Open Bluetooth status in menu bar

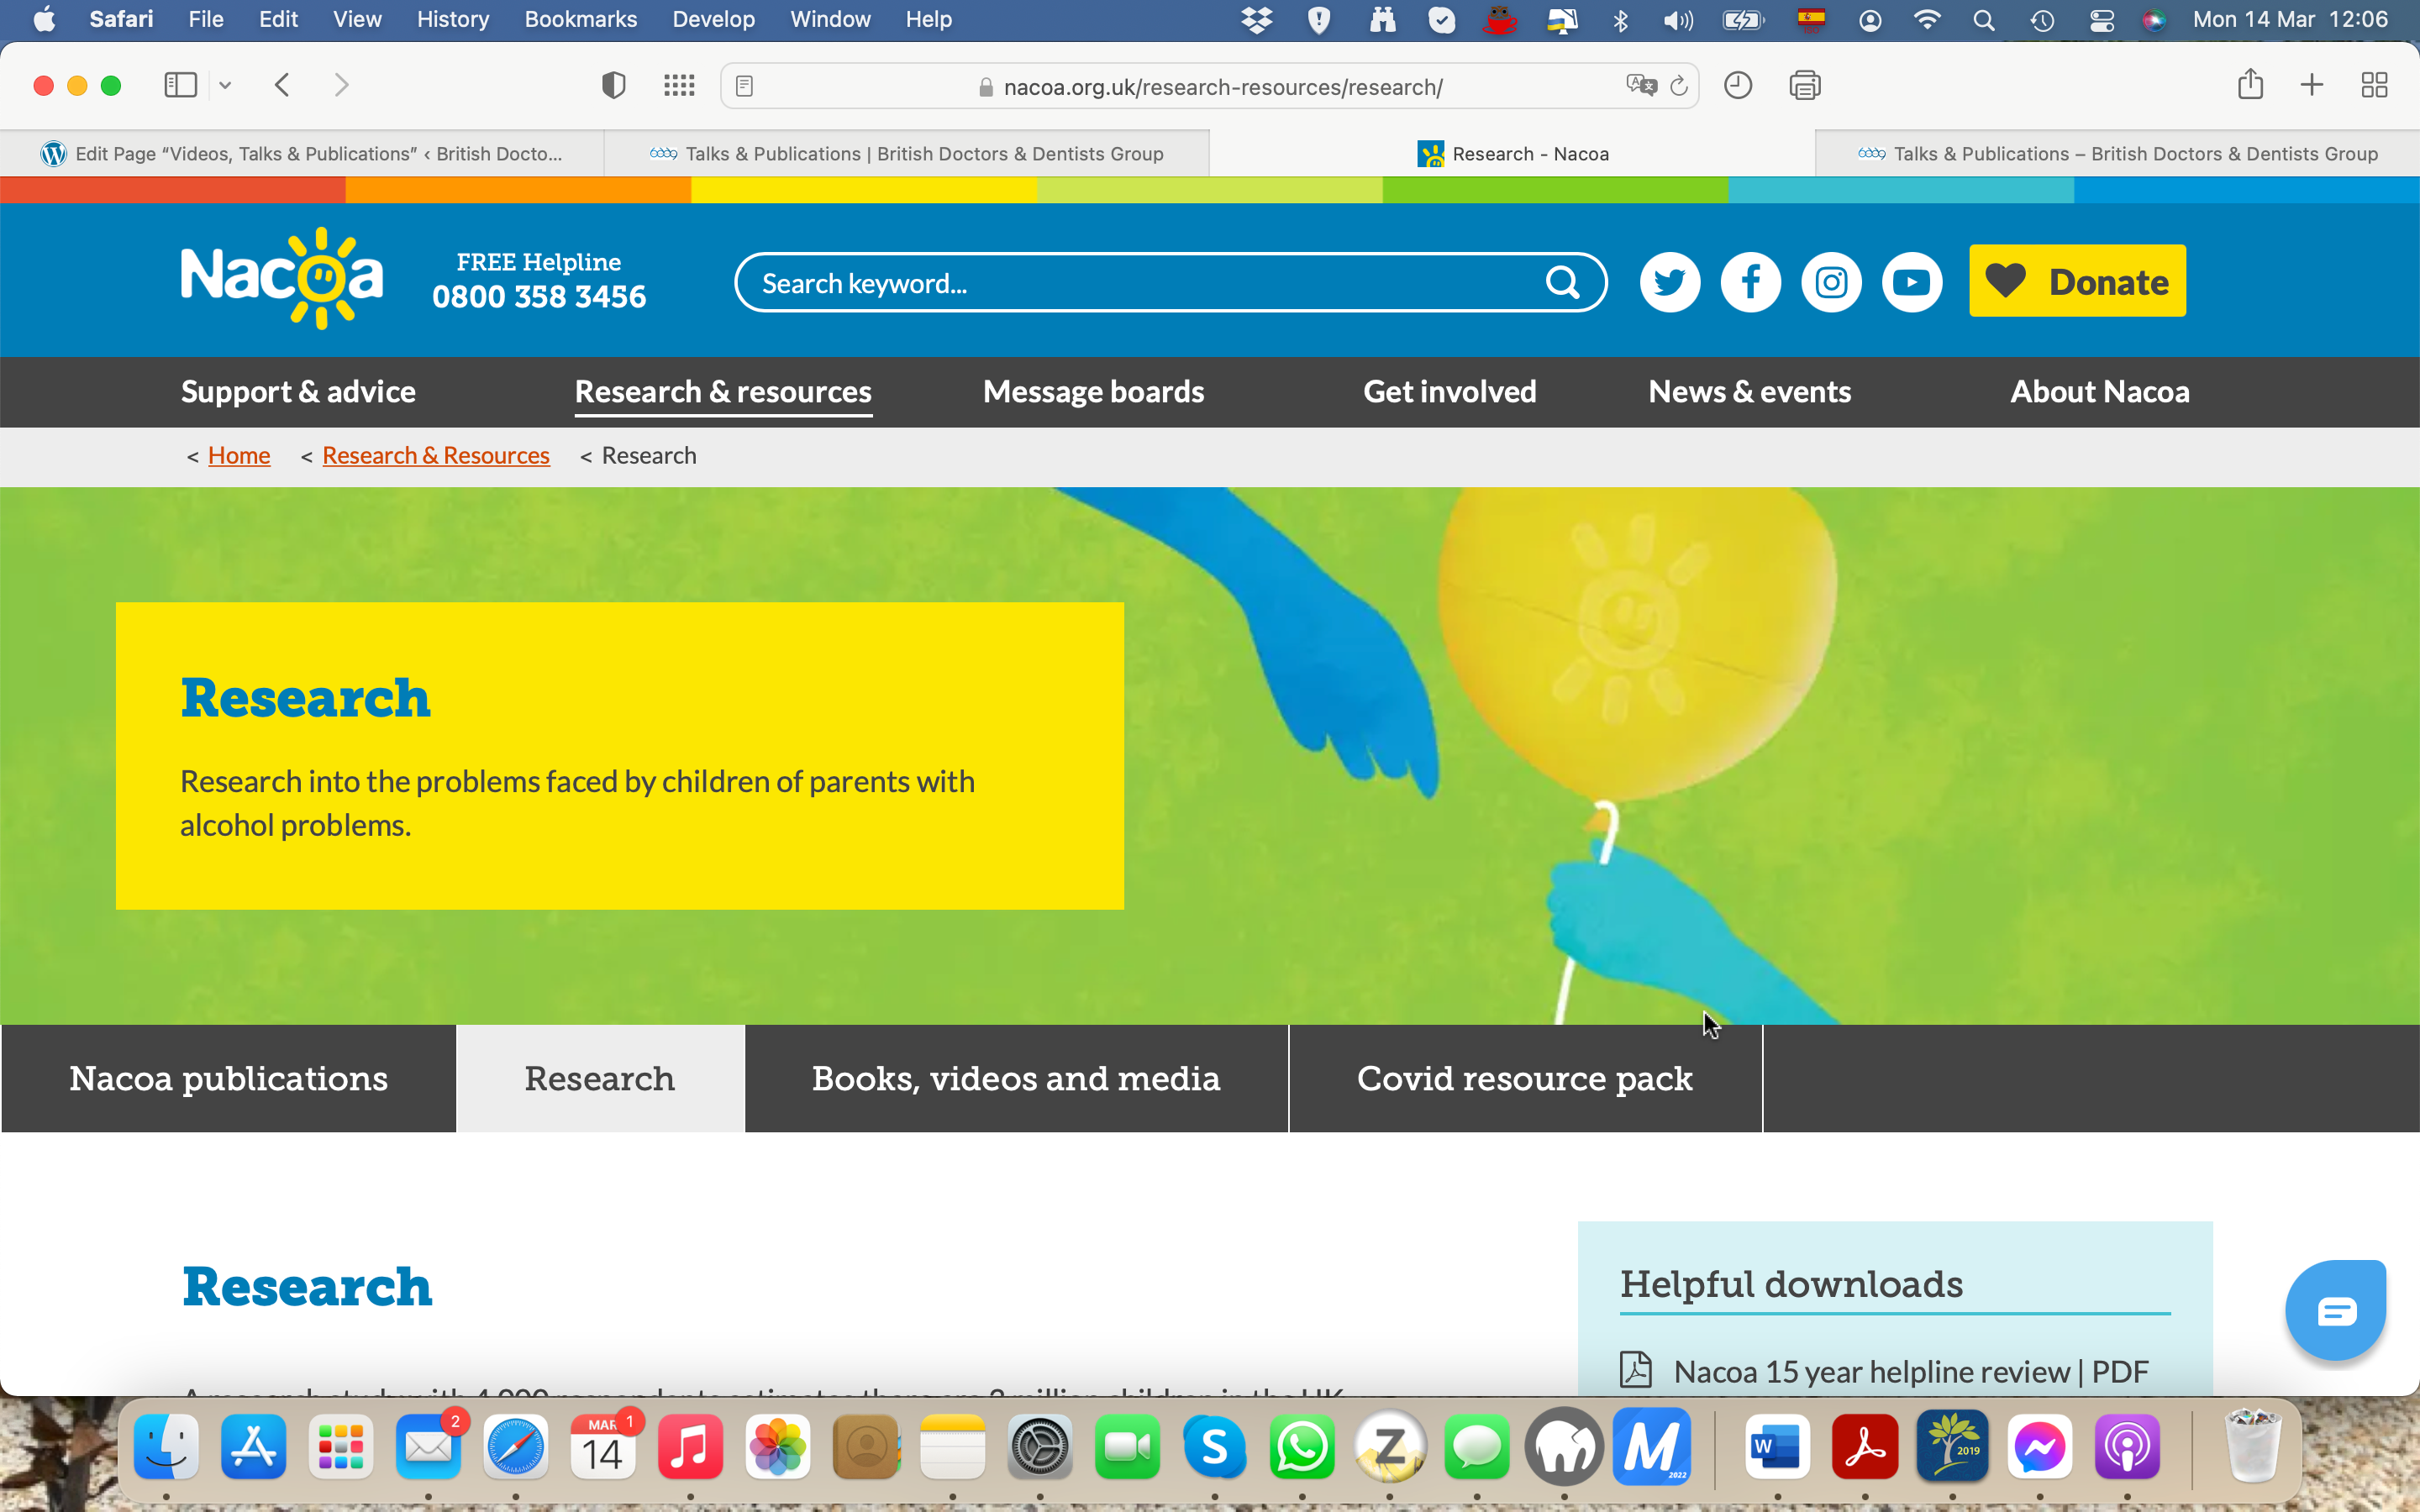[x=1621, y=20]
